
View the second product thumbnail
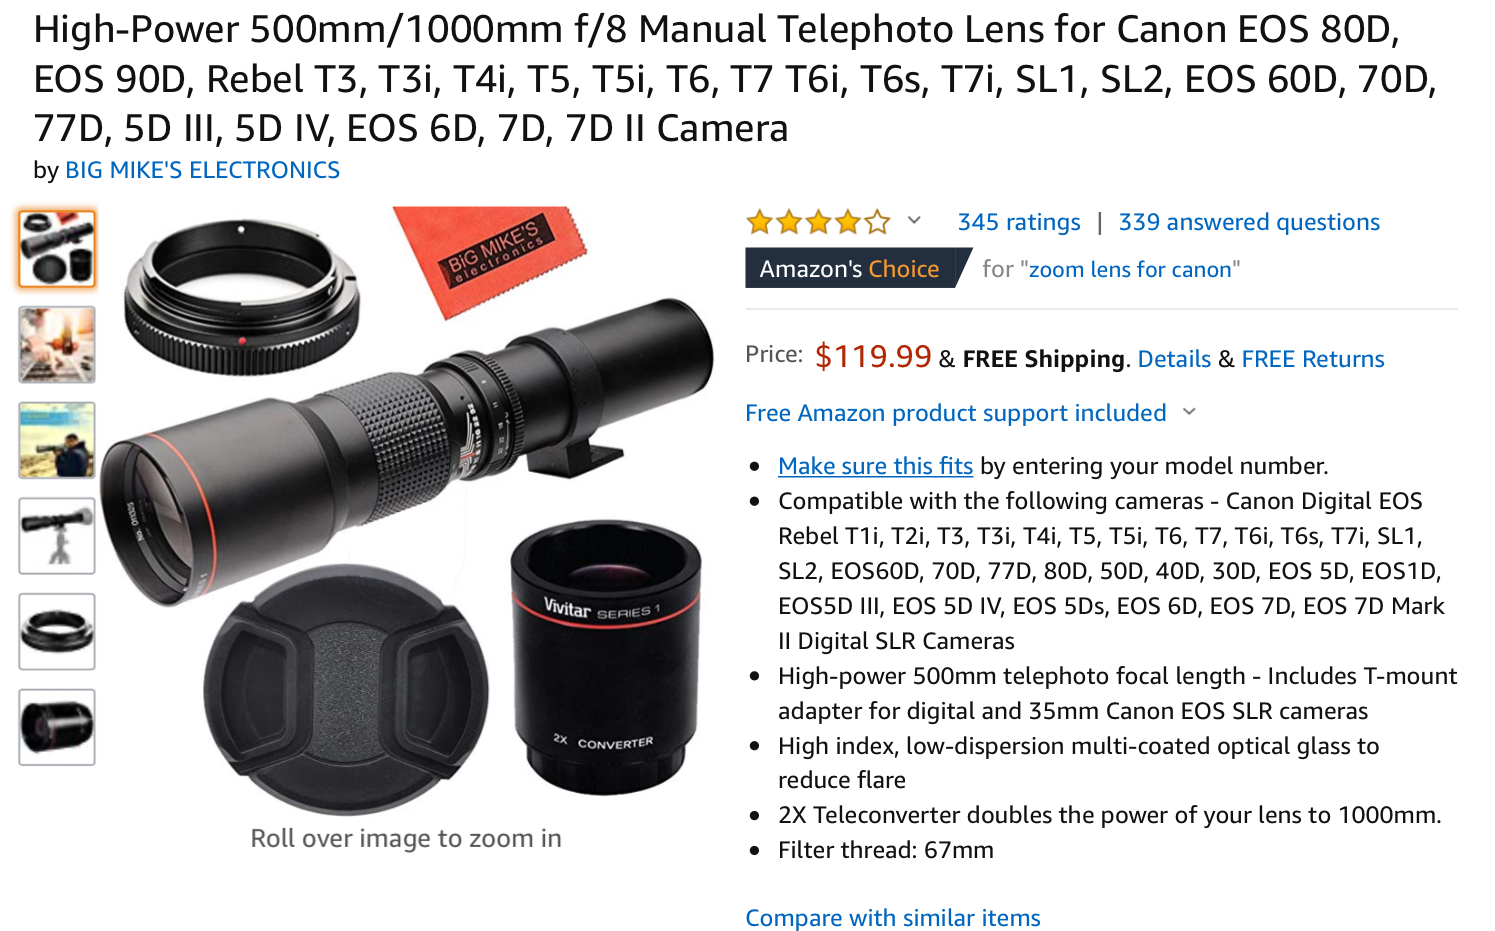[x=57, y=345]
